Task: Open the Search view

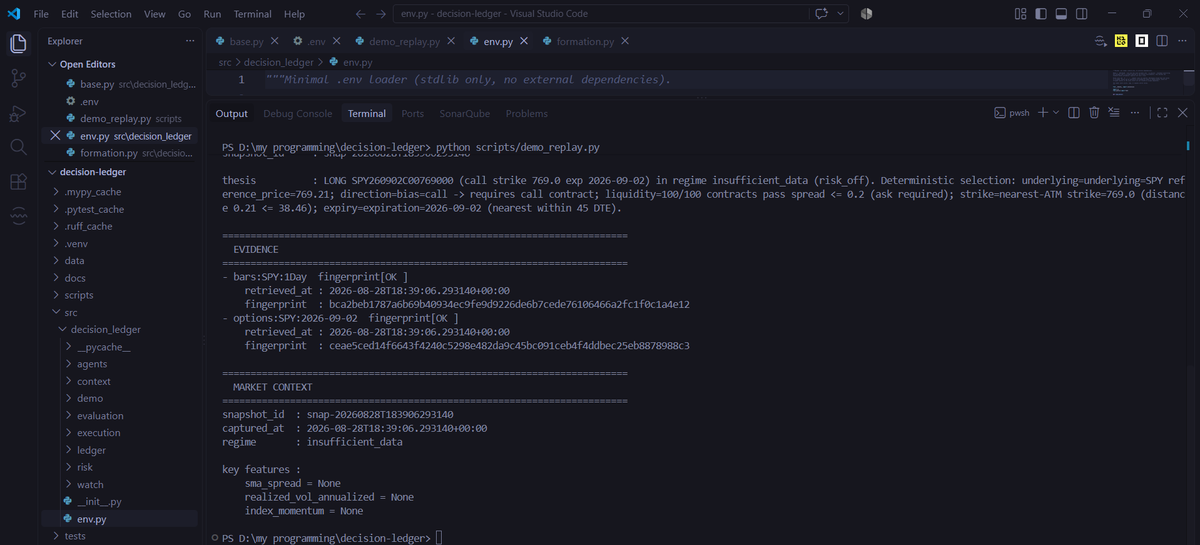Action: [18, 147]
